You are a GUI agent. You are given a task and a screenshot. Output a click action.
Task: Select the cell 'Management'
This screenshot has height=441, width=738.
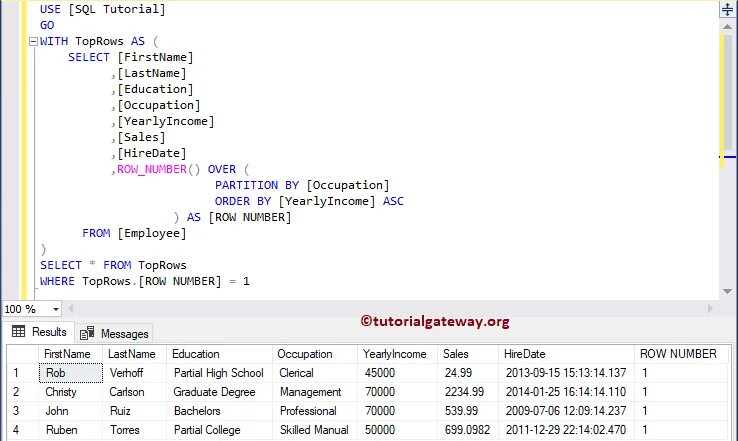coord(315,392)
